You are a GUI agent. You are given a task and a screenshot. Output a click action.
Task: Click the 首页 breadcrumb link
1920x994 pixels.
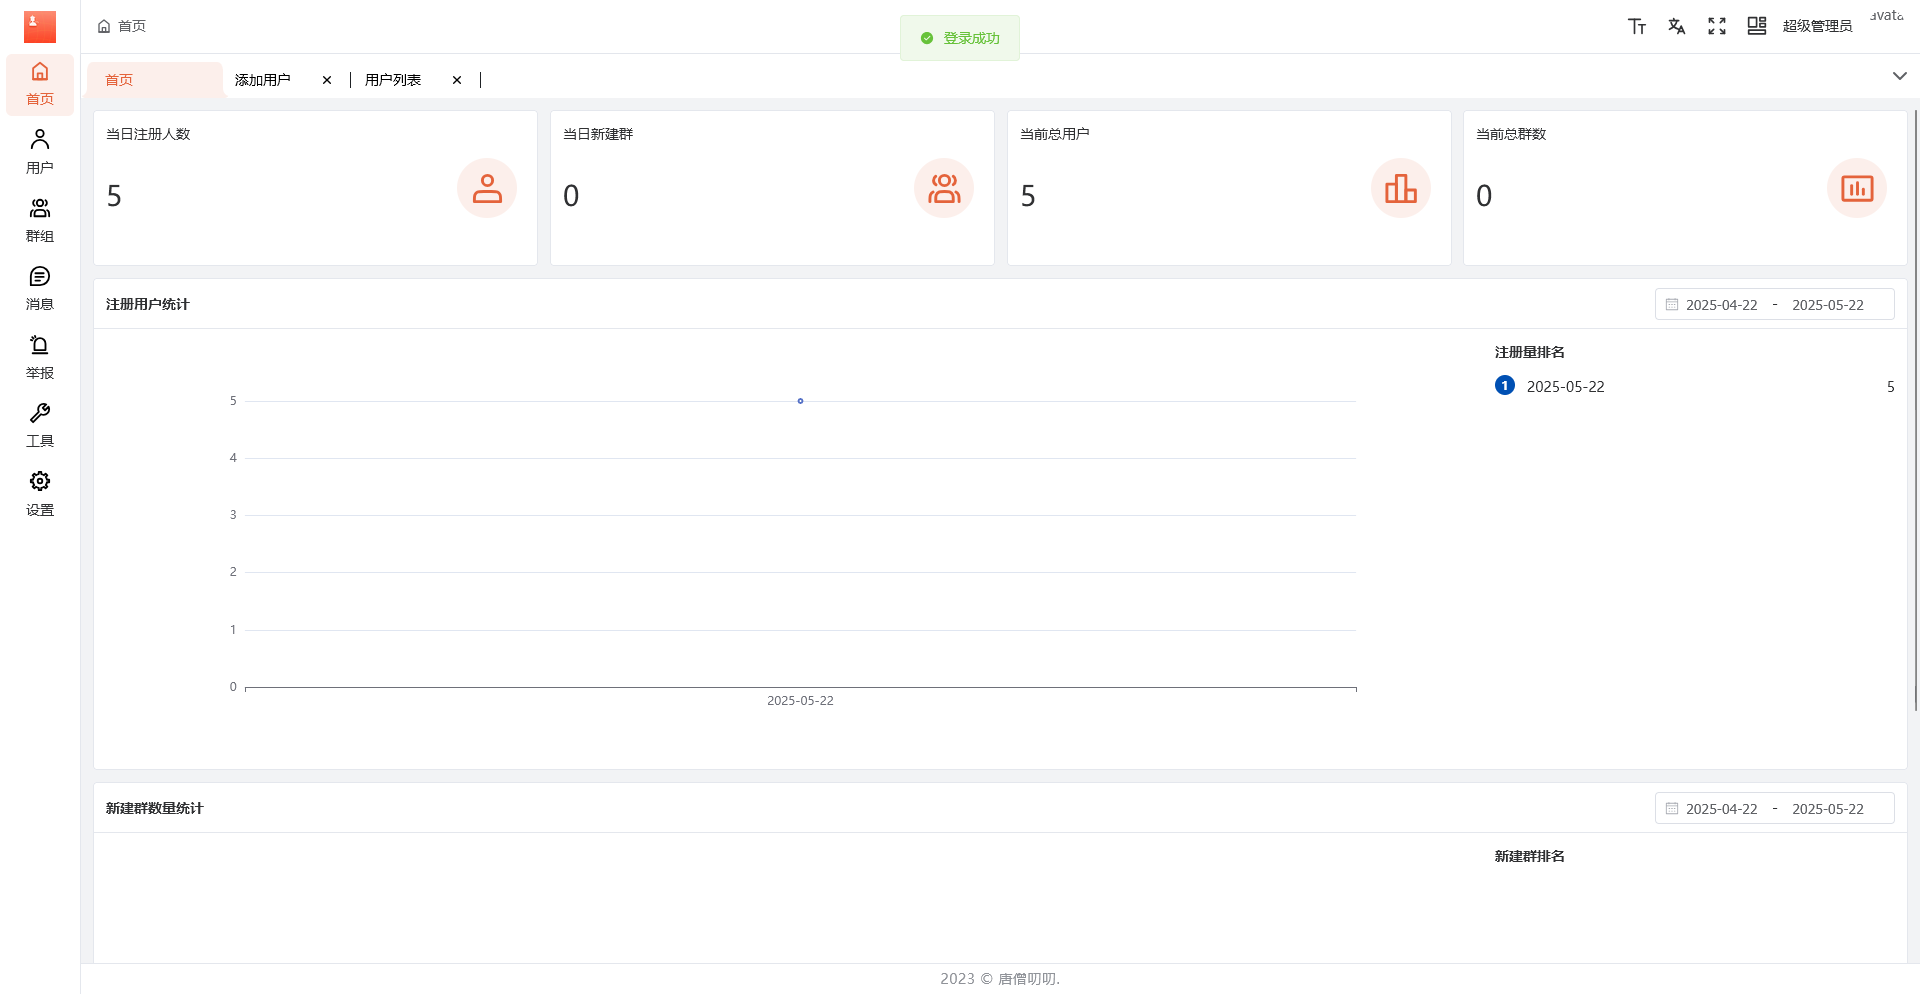[x=131, y=26]
